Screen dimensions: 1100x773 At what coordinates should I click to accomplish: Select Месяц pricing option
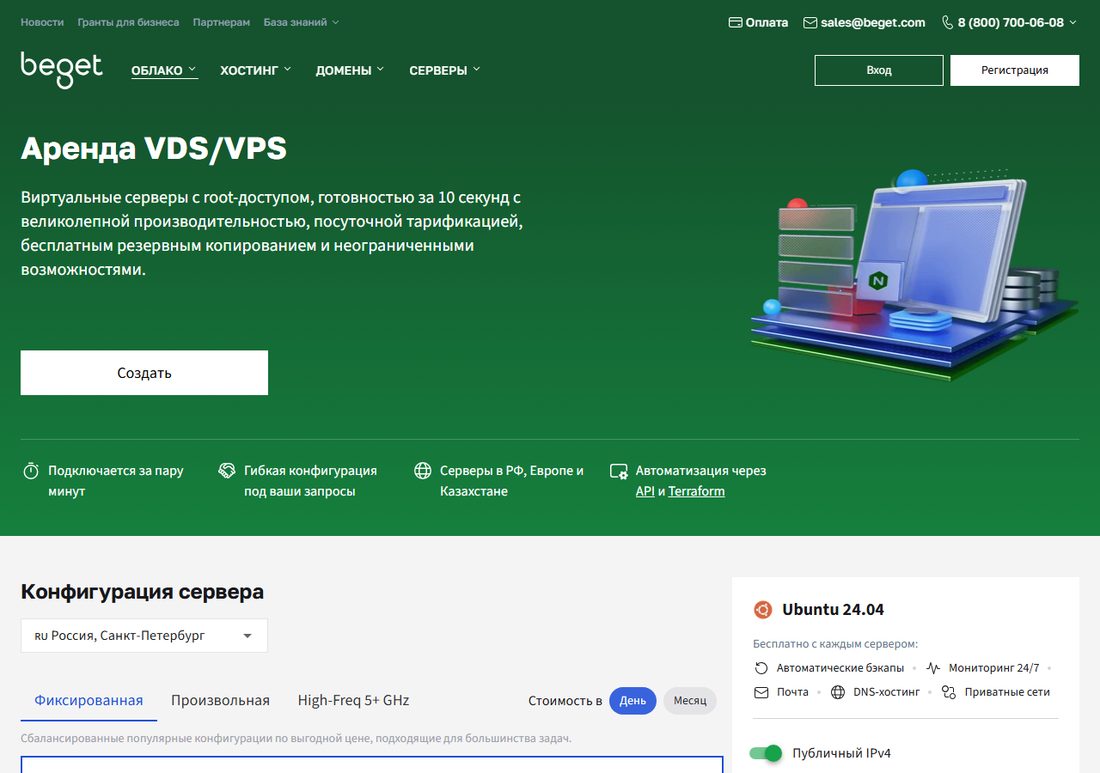pos(690,701)
